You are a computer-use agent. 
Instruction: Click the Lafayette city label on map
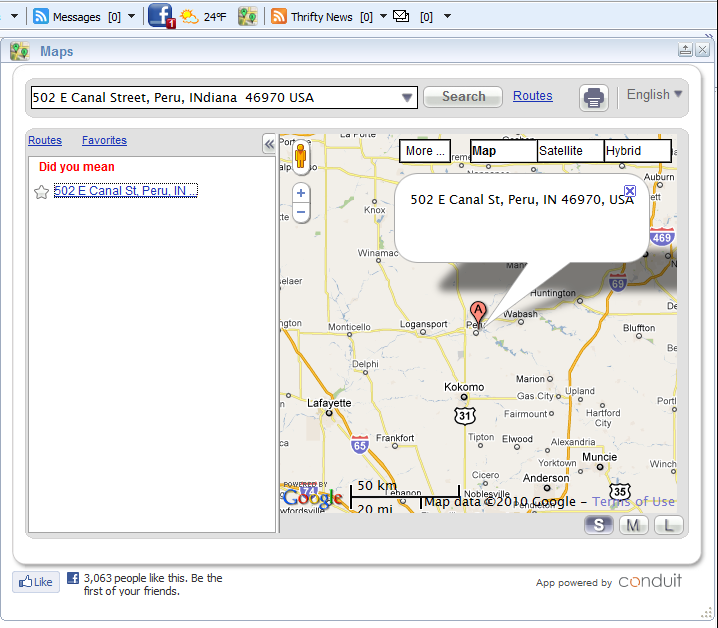pos(329,403)
